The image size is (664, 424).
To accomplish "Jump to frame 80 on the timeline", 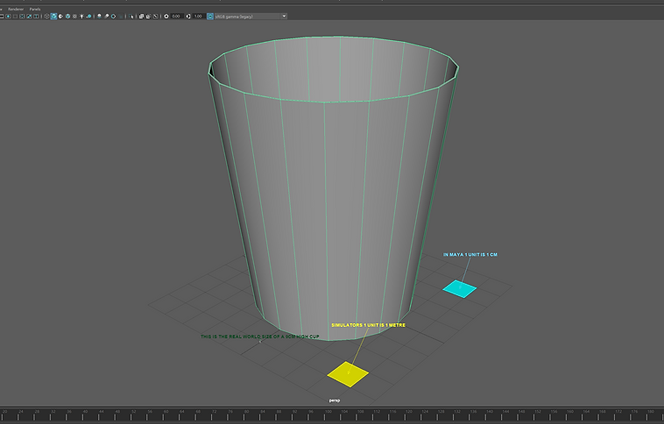I will [247, 412].
